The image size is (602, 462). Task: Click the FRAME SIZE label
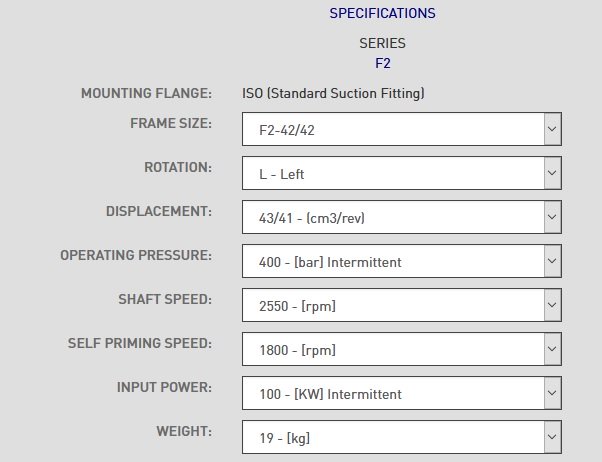pyautogui.click(x=171, y=124)
